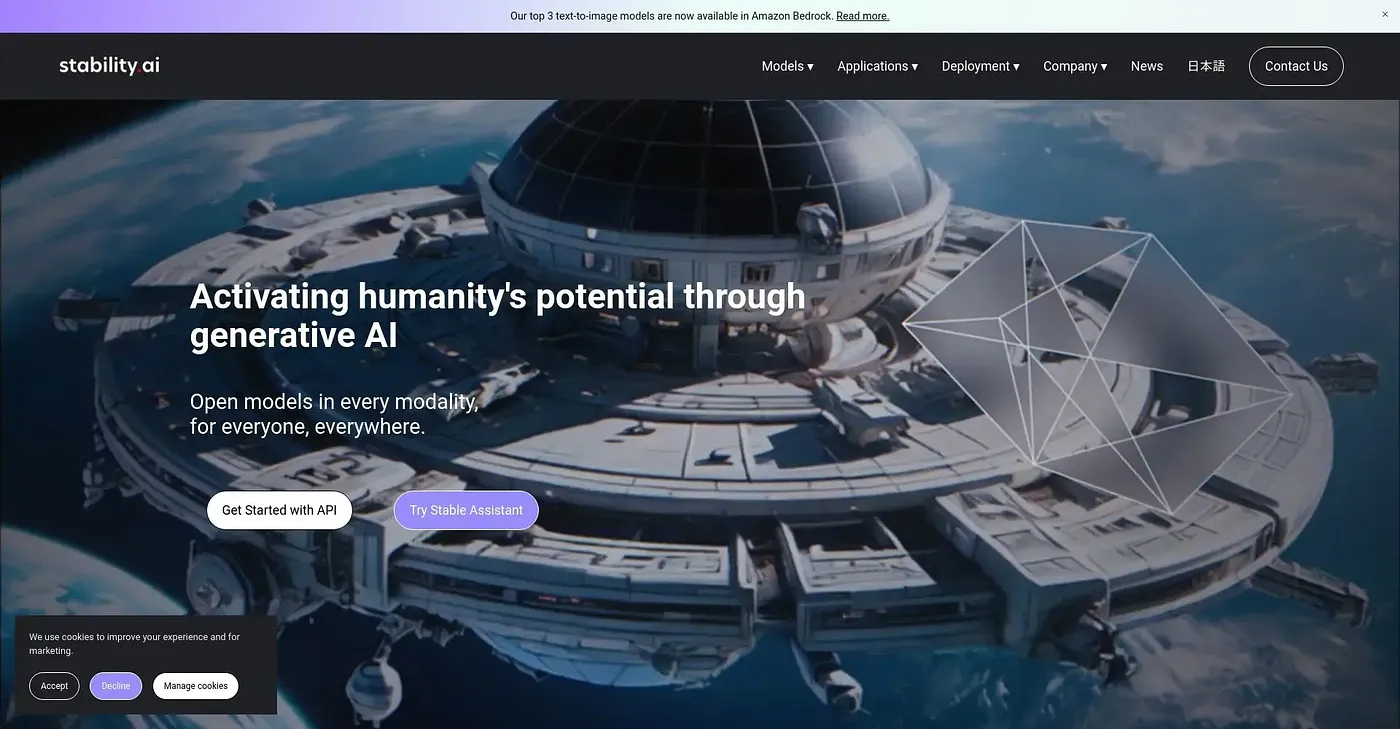Click 'Open models in every modality' text
The width and height of the screenshot is (1400, 729).
point(334,414)
